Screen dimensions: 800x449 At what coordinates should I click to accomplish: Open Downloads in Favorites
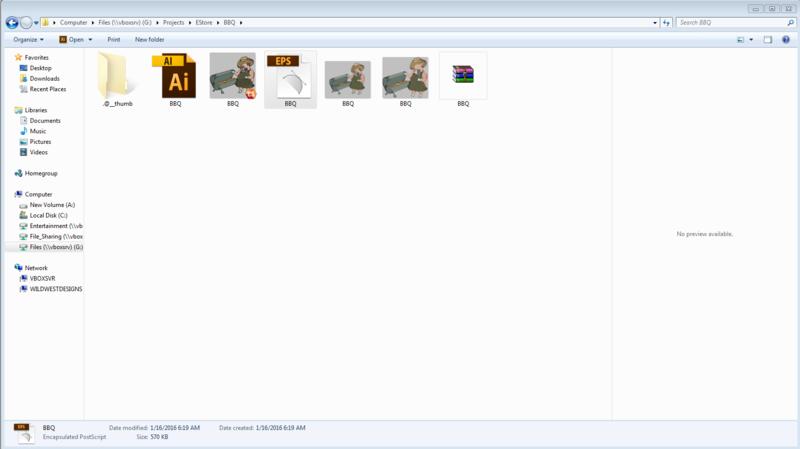click(x=44, y=79)
